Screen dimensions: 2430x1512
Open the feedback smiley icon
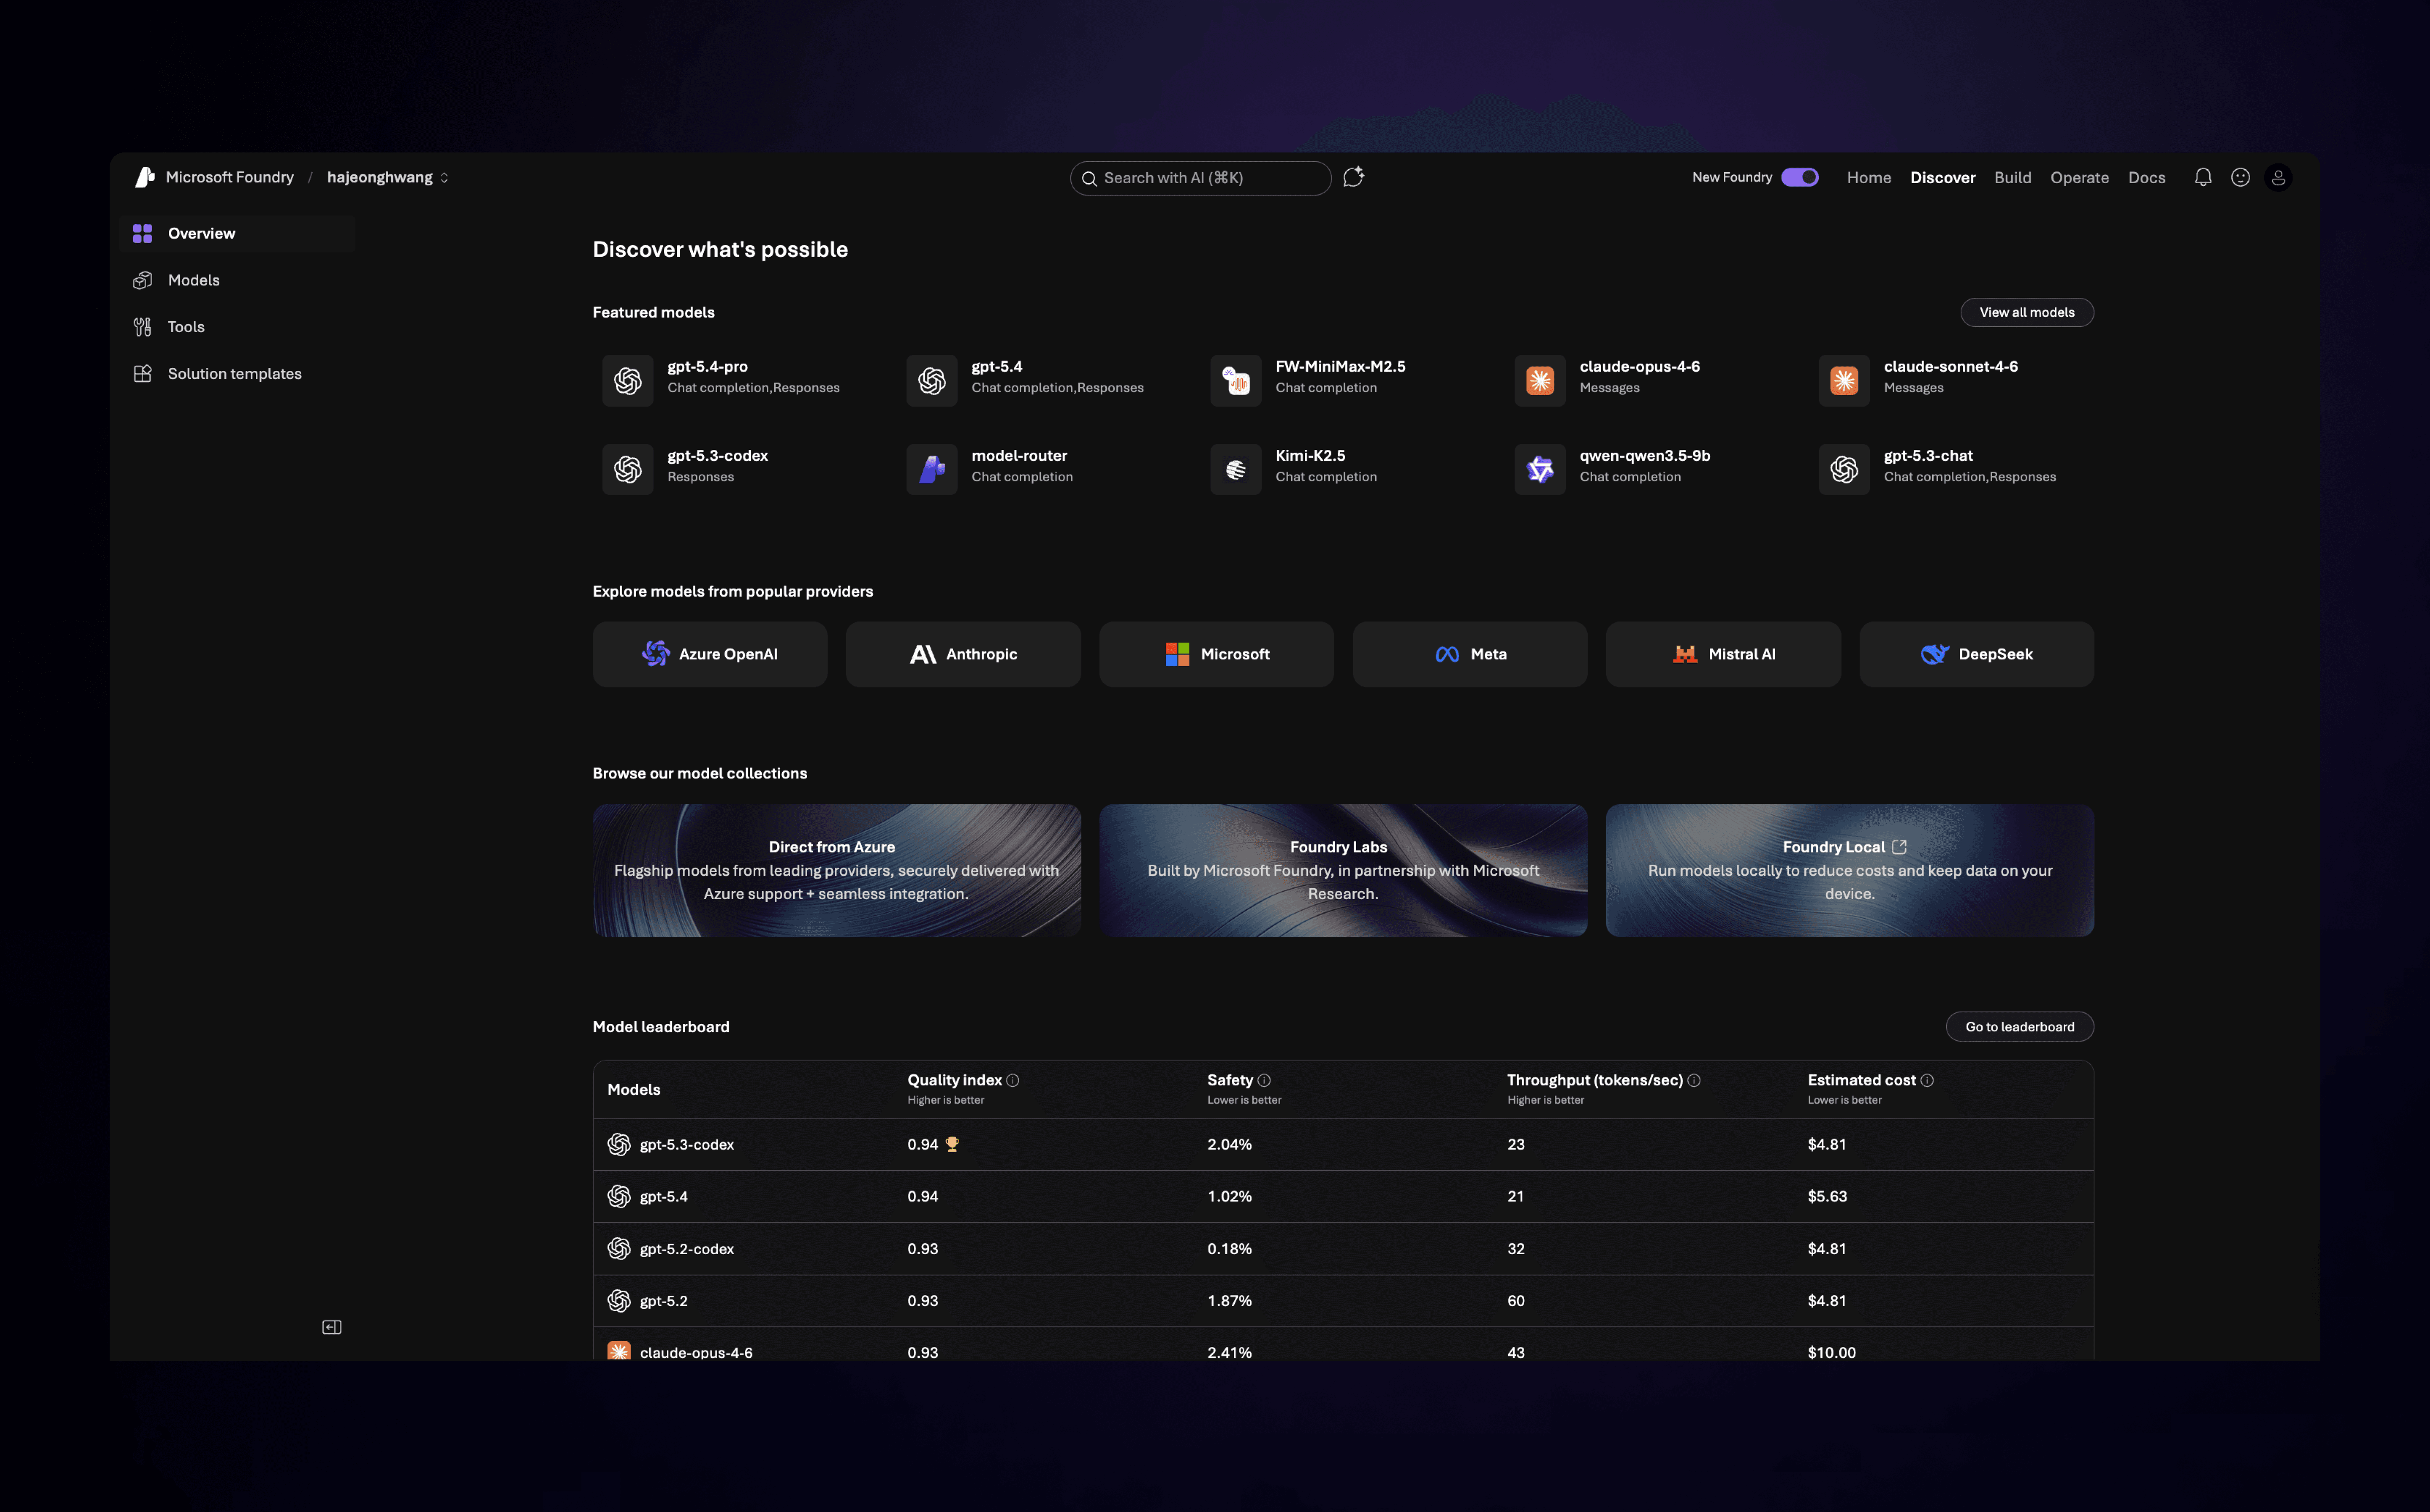point(2240,177)
